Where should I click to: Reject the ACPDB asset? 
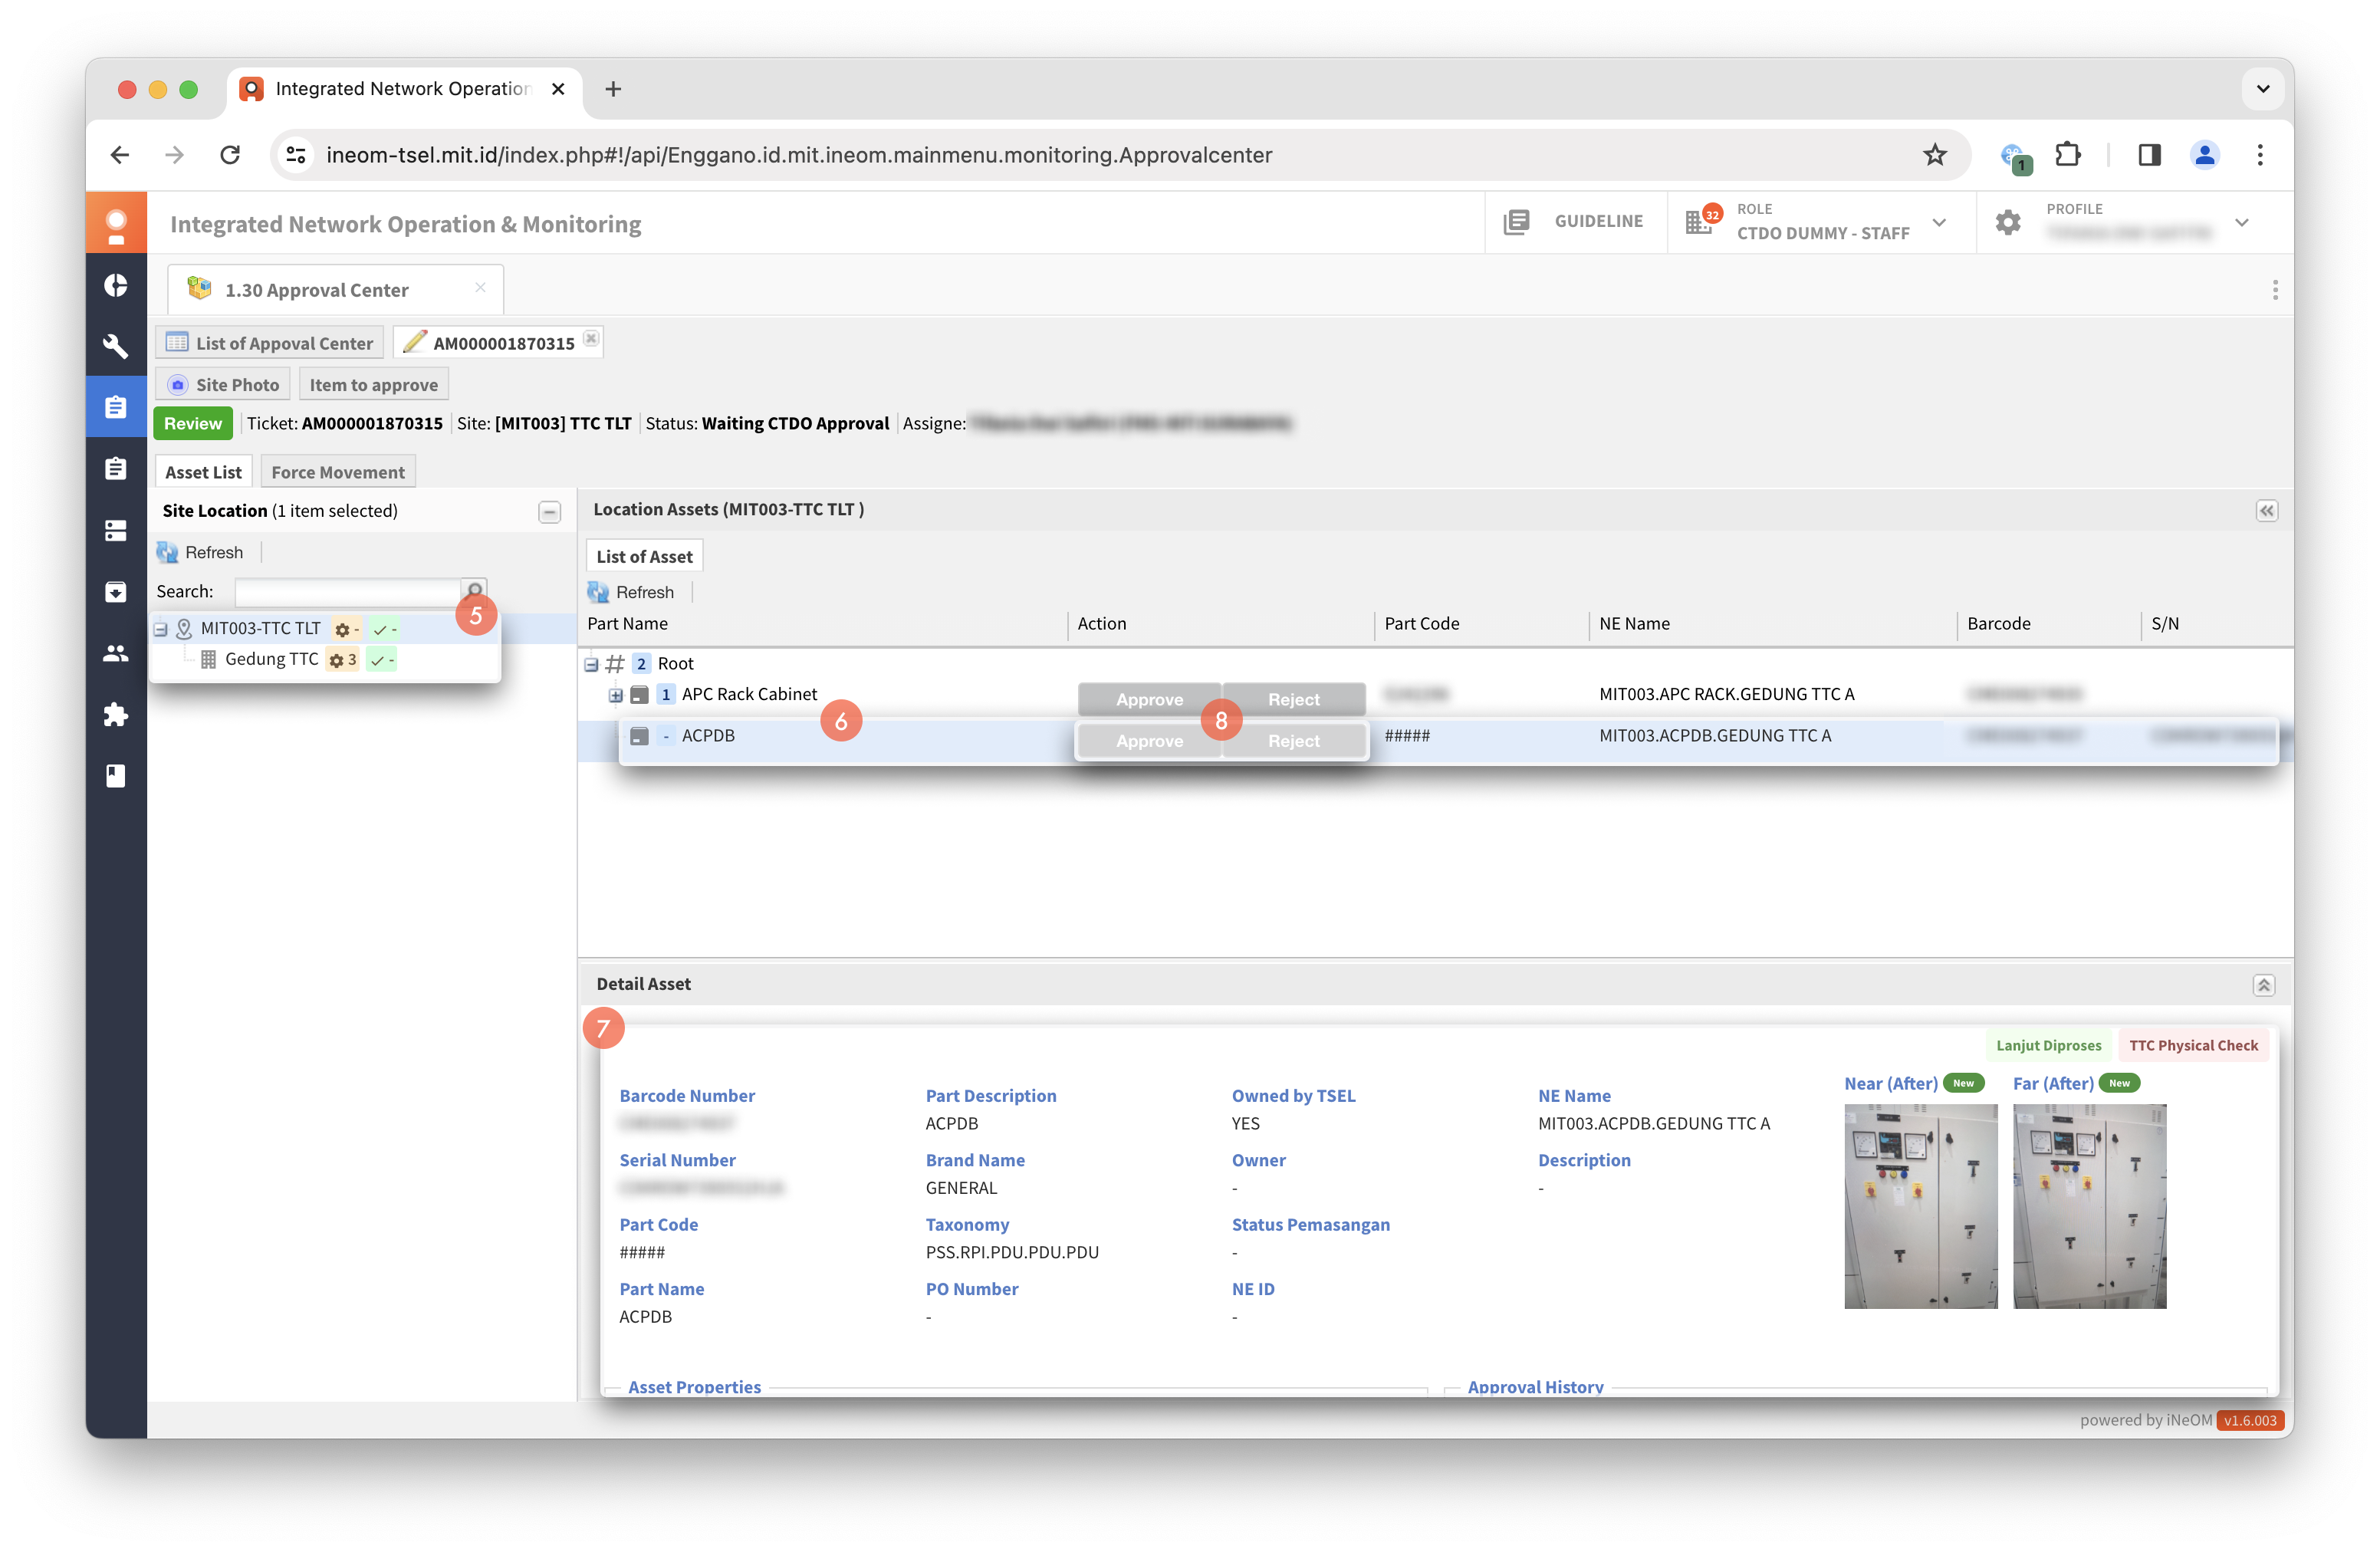click(x=1293, y=741)
